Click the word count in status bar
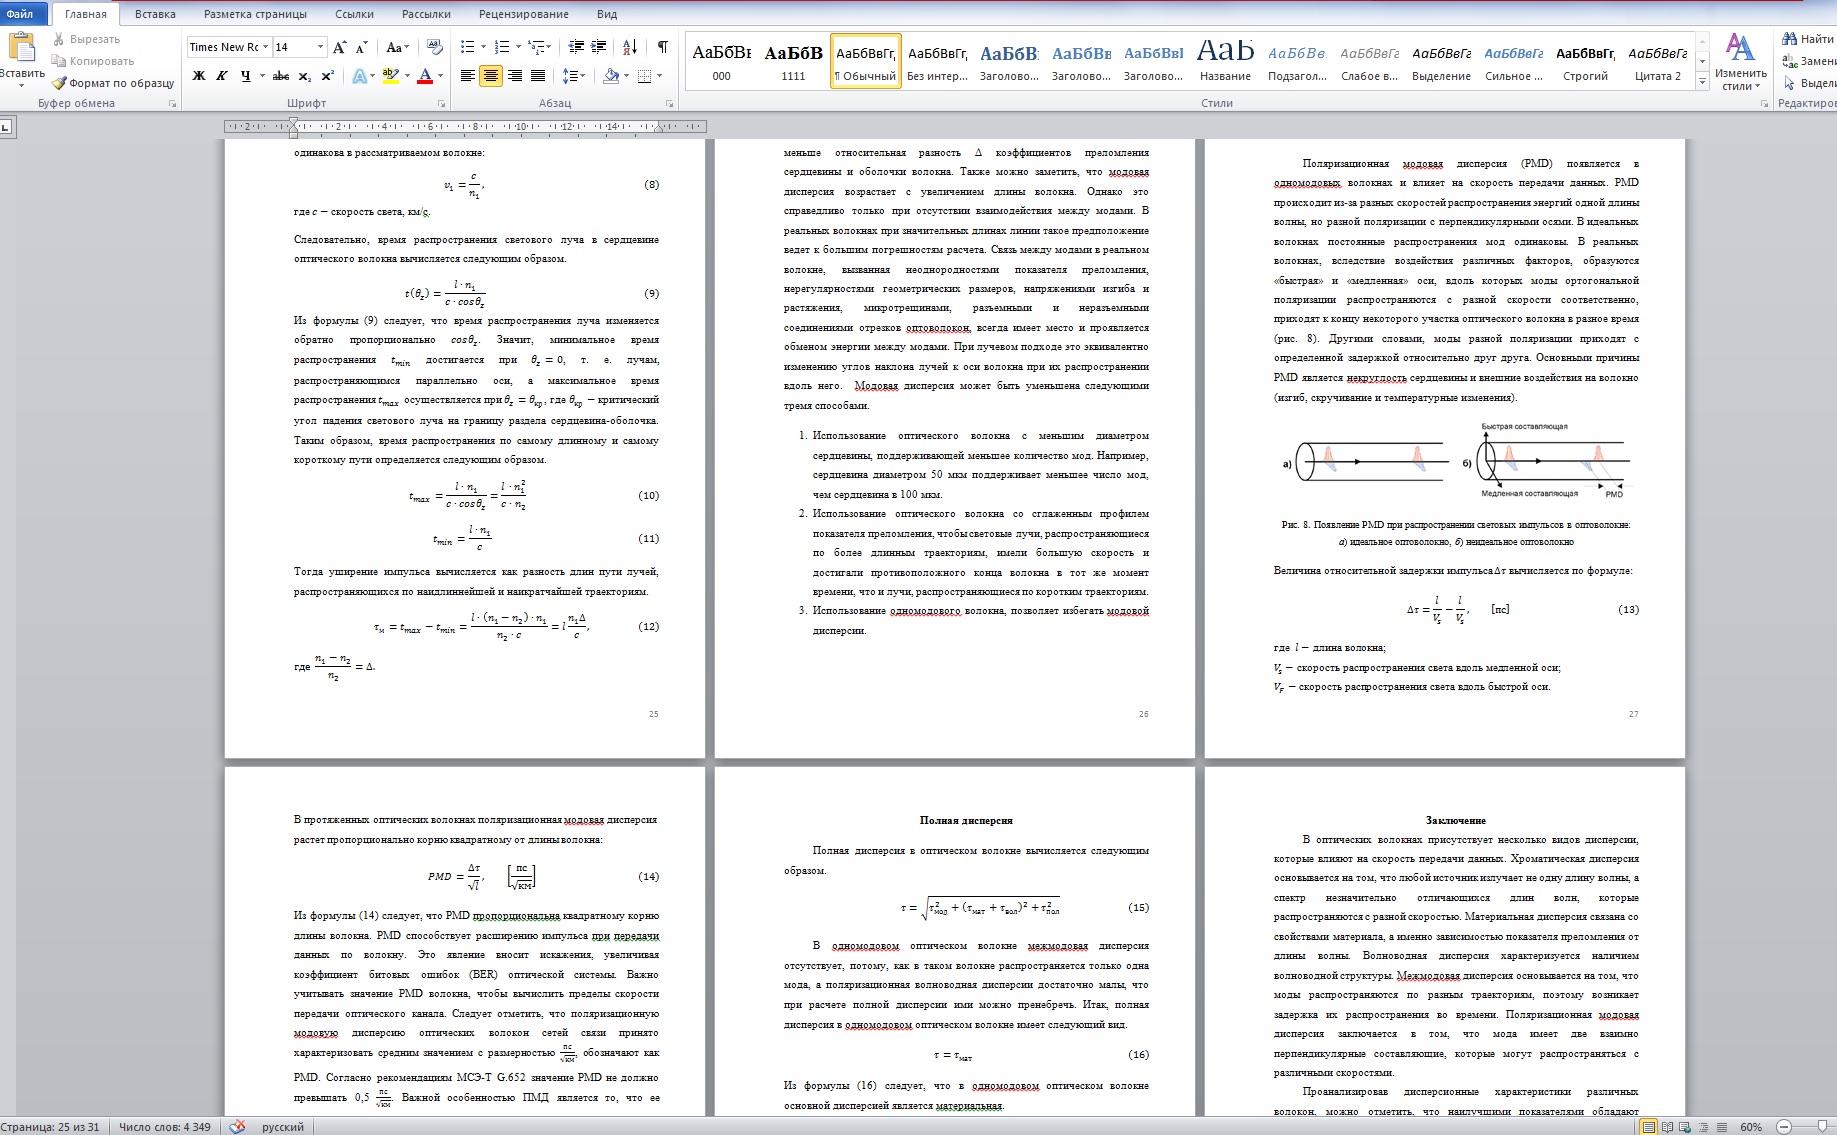Viewport: 1837px width, 1135px height. (x=165, y=1127)
